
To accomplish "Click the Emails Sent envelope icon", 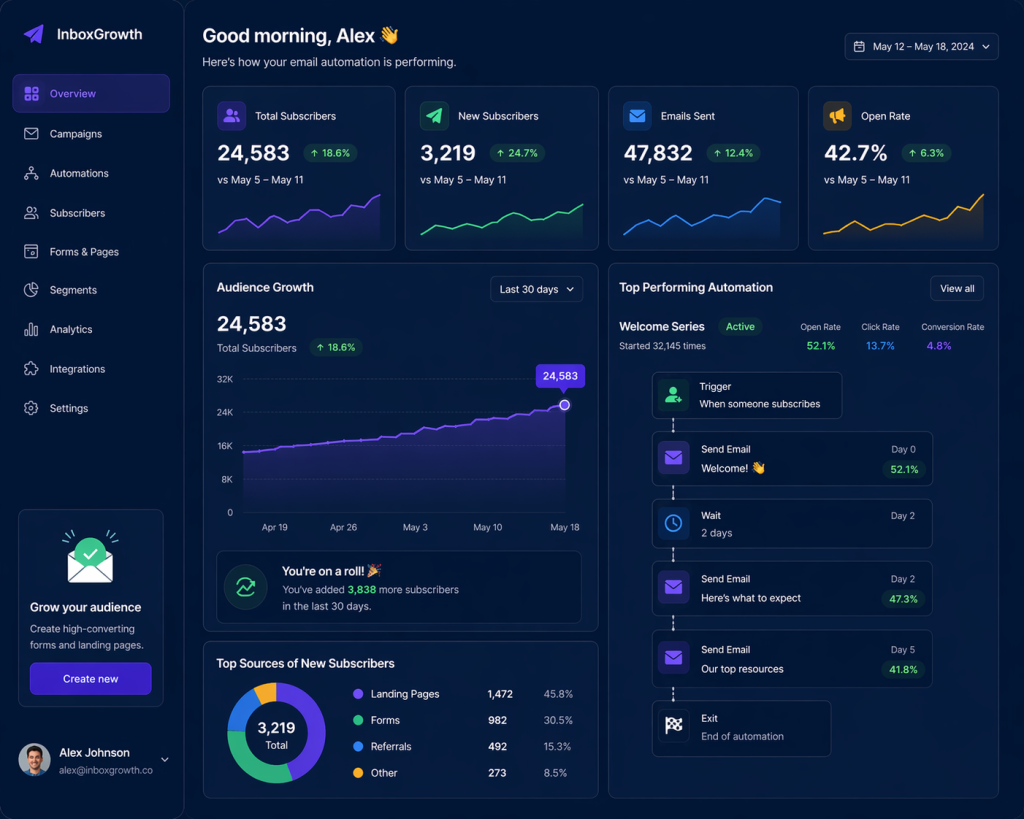I will [x=637, y=116].
